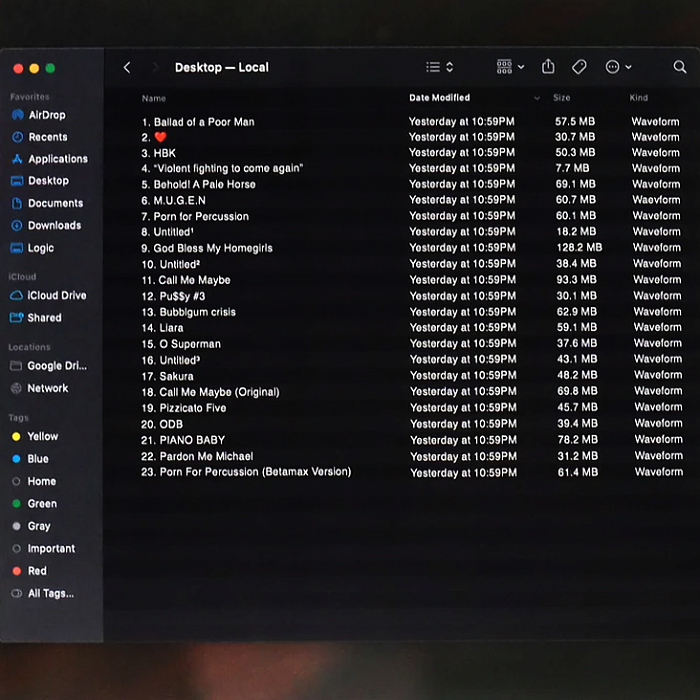Select file "20. ODB"
This screenshot has width=700, height=700.
[x=162, y=424]
